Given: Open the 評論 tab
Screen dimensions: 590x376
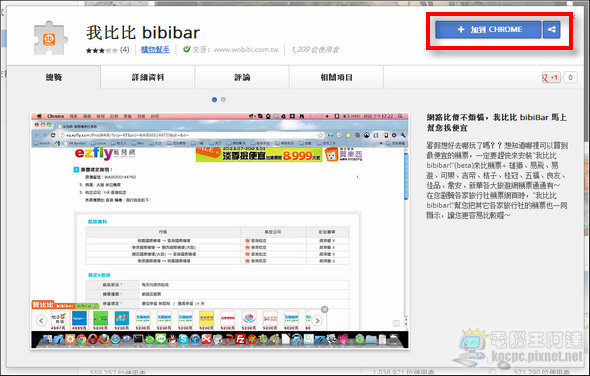Looking at the screenshot, I should tap(242, 77).
